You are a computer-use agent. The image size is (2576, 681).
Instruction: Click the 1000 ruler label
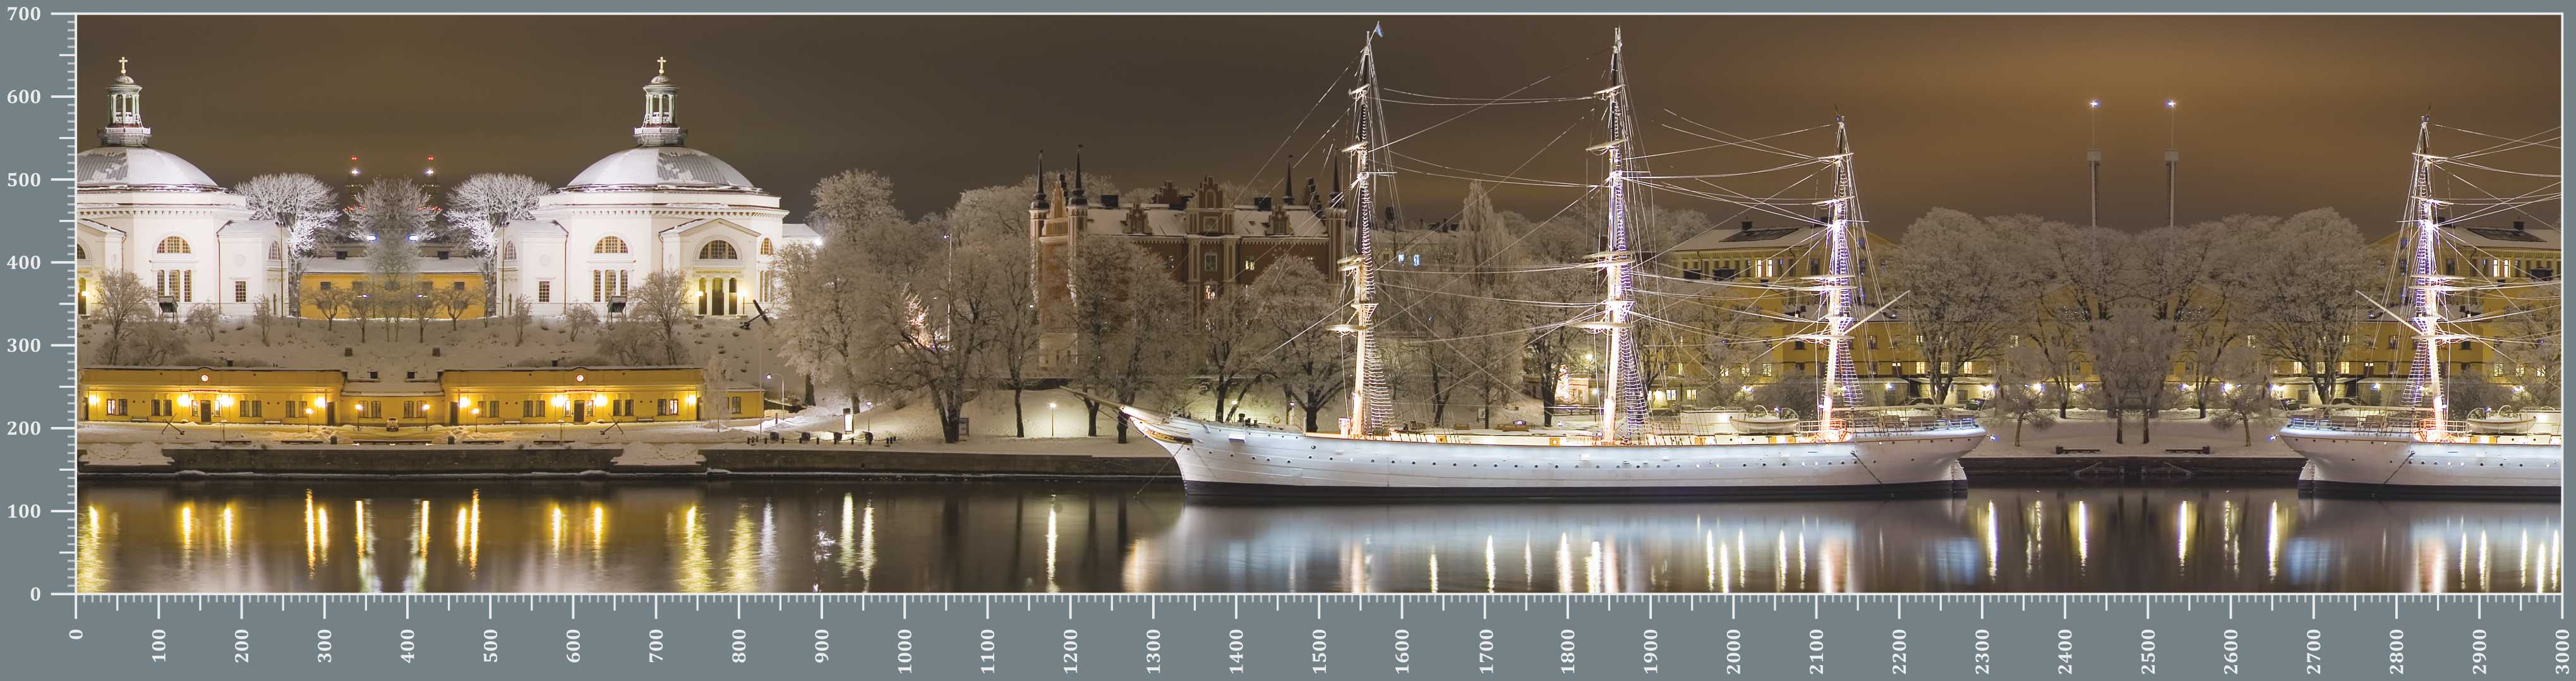click(905, 652)
